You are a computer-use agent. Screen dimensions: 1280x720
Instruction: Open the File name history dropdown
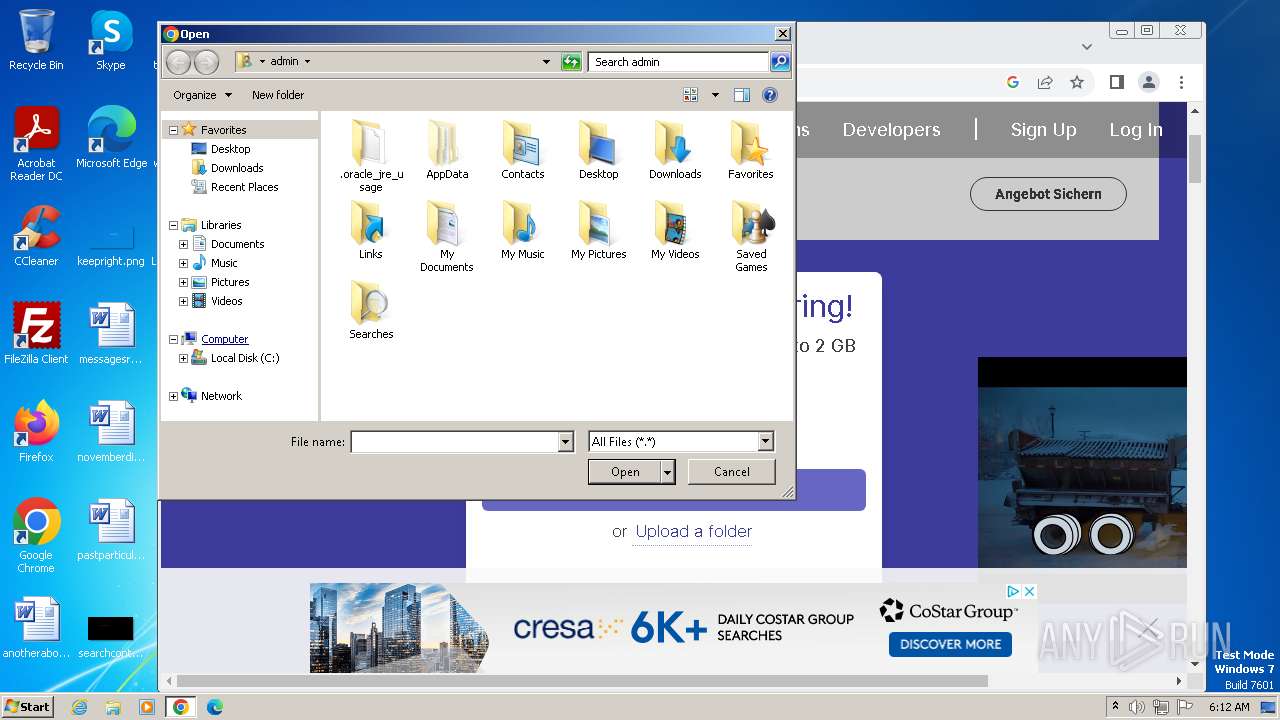pos(565,441)
